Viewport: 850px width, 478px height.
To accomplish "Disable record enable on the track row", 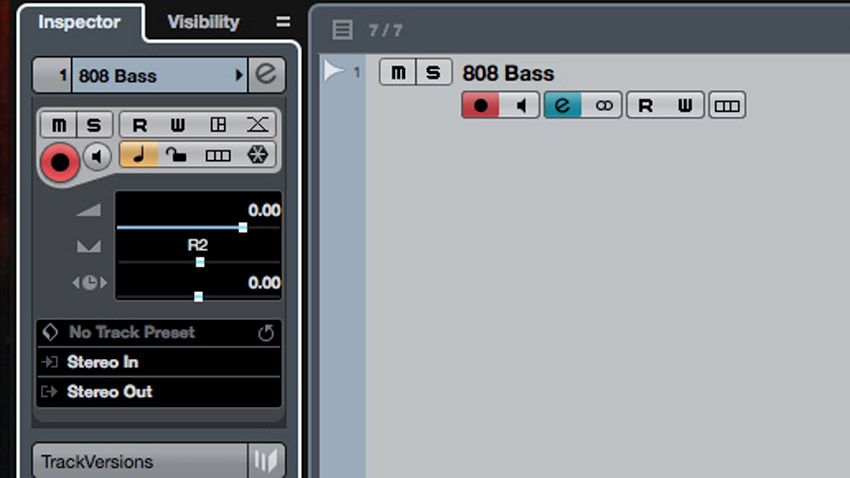I will pos(480,105).
